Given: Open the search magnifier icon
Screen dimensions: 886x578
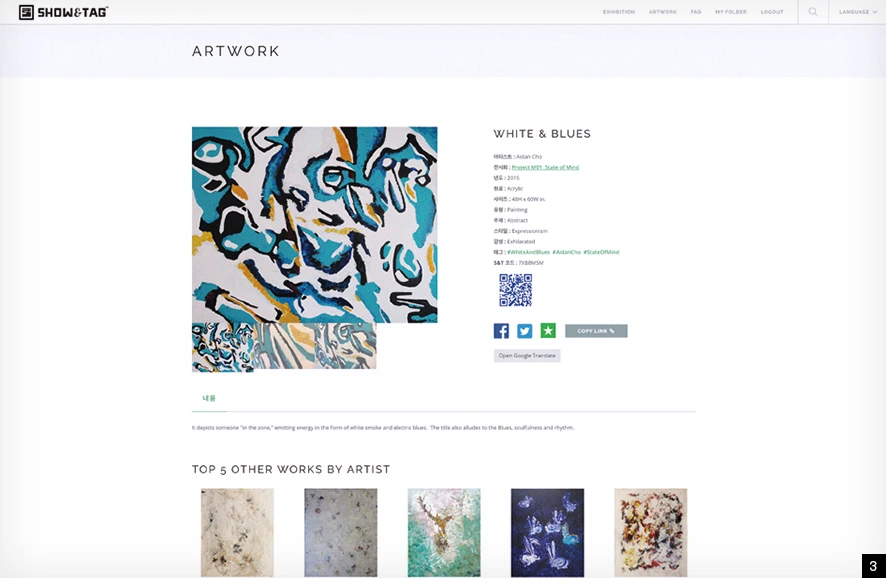Looking at the screenshot, I should coord(813,12).
